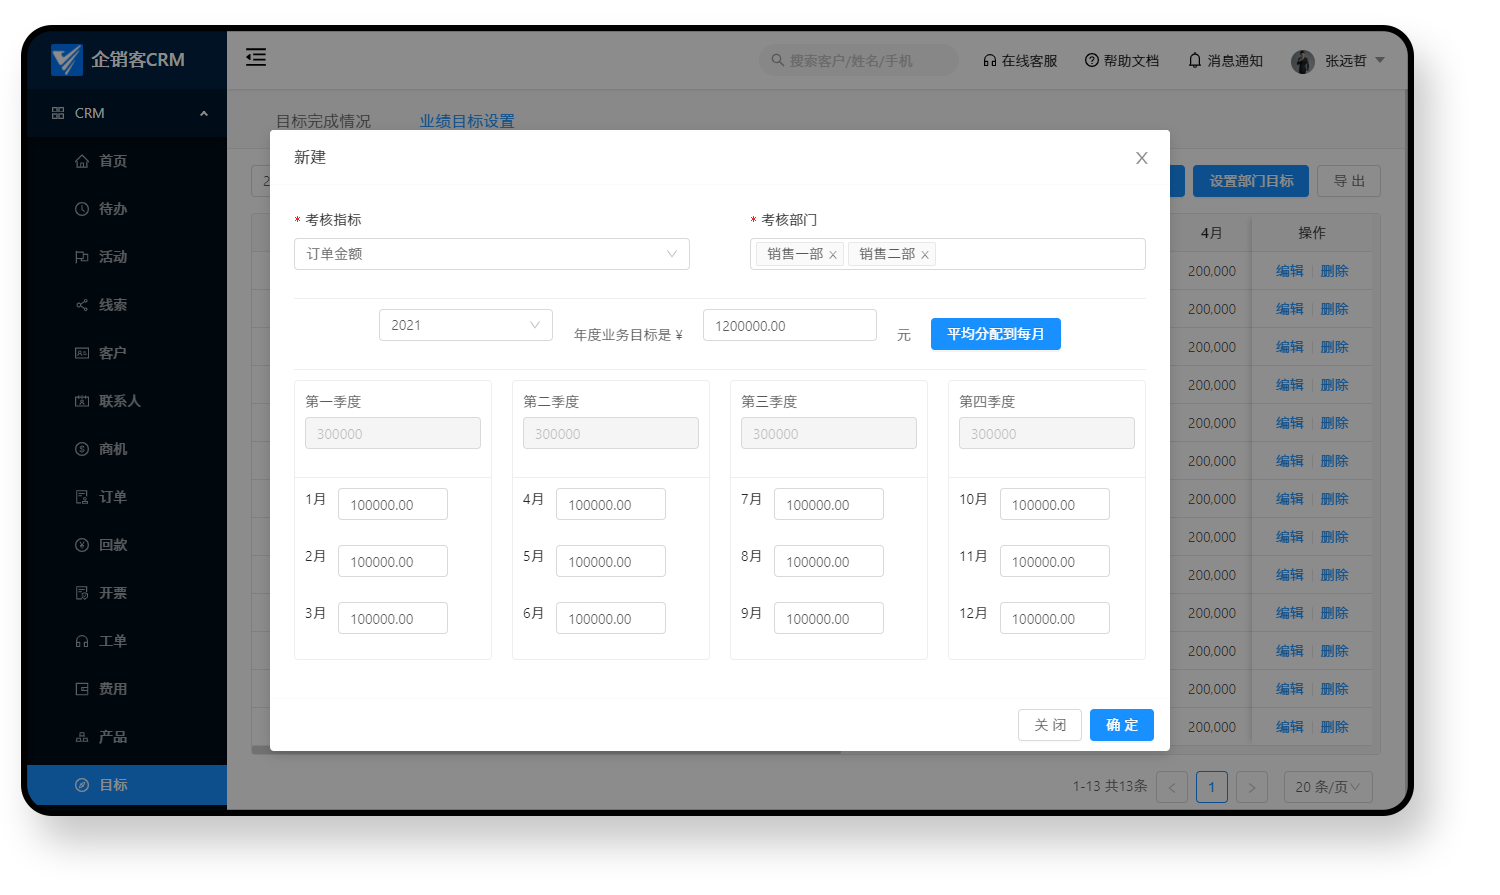Switch to the 目标完成情况 tab
This screenshot has width=1500, height=895.
[323, 121]
